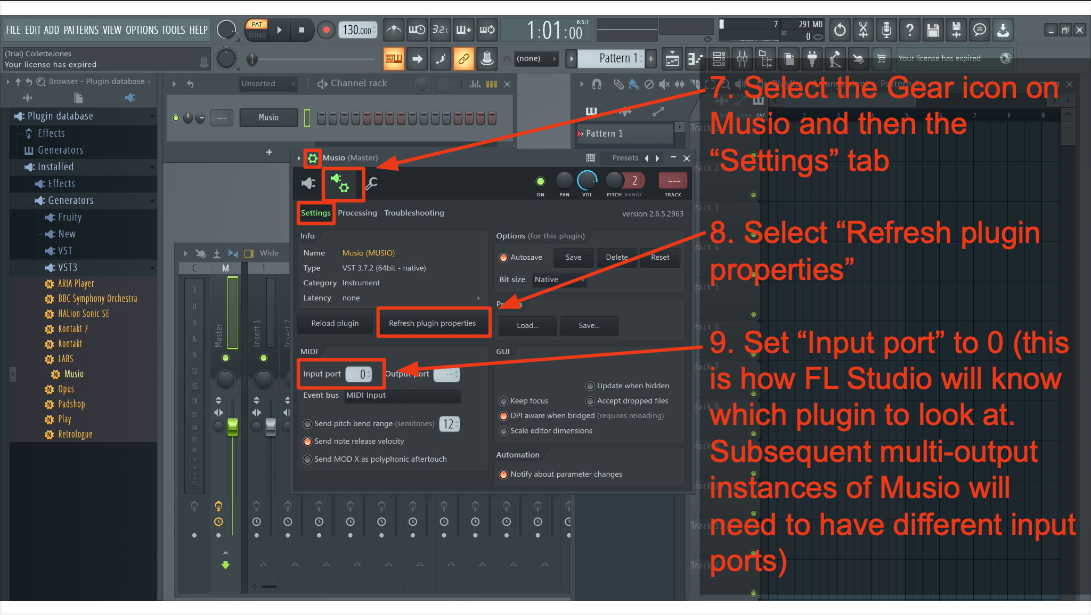This screenshot has width=1091, height=615.
Task: Click the Delete button in plugin Options
Action: [616, 257]
